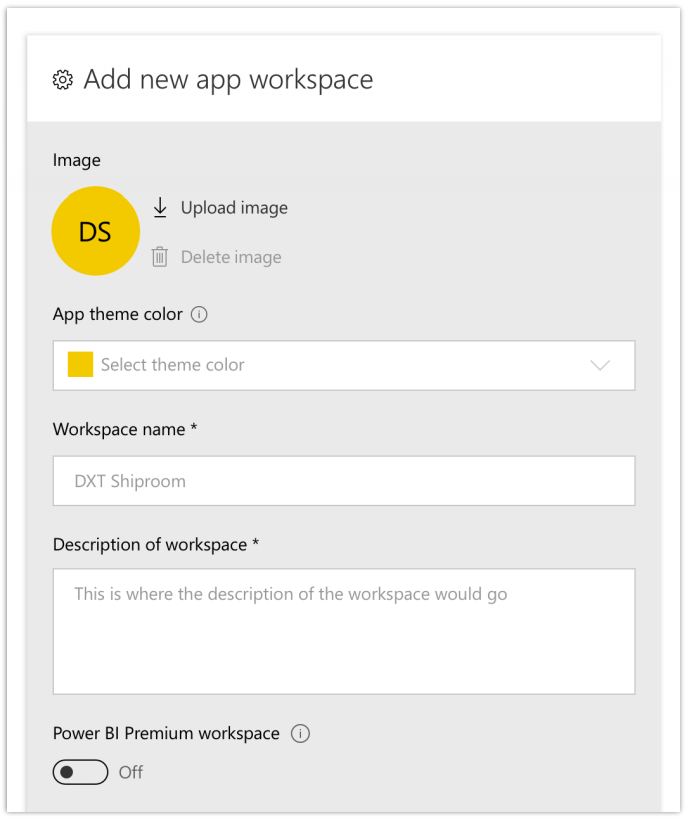The image size is (689, 819).
Task: Click info icon beside Power BI Premium workspace
Action: (300, 733)
